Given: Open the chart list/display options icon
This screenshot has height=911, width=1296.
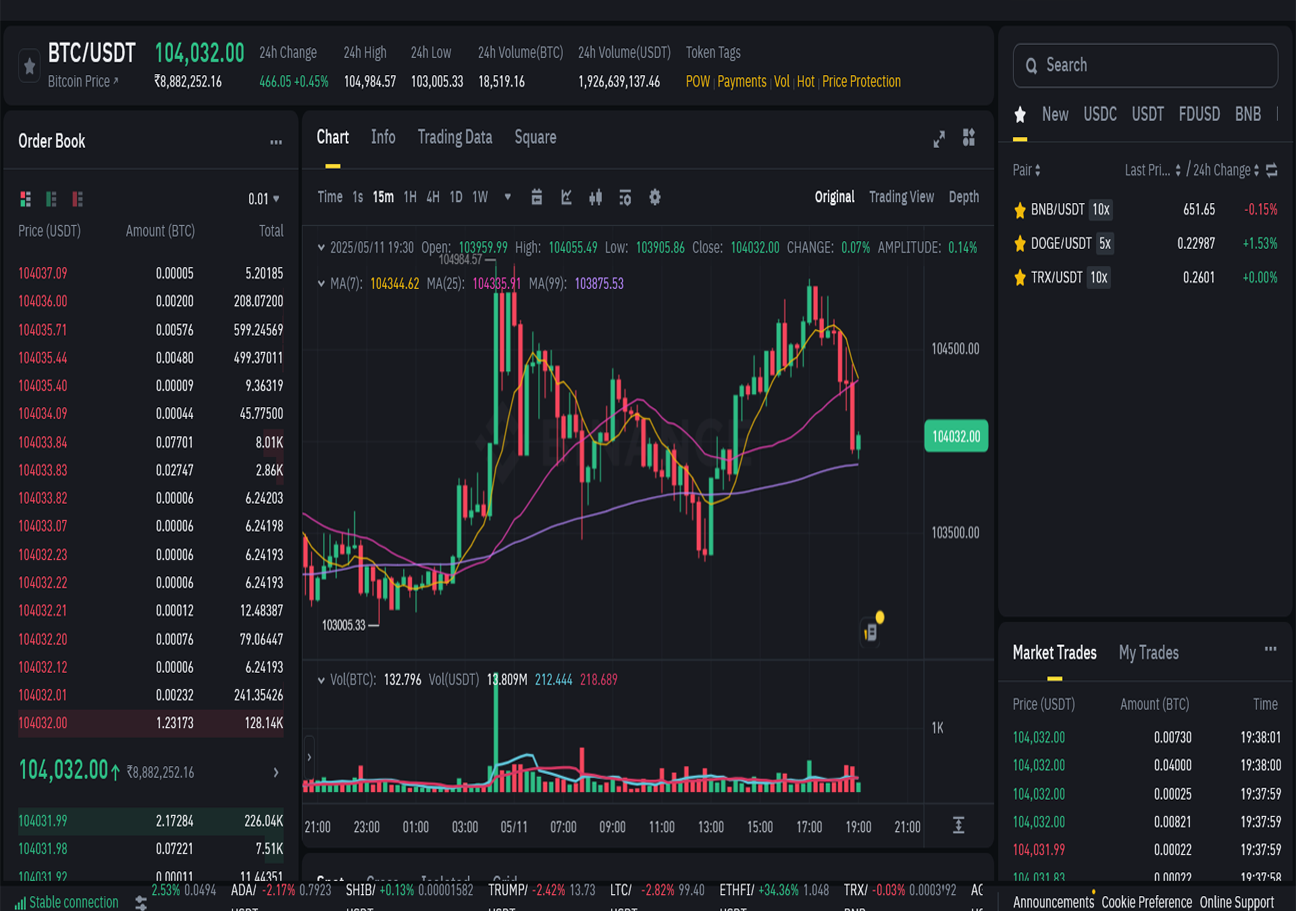Looking at the screenshot, I should (x=625, y=197).
